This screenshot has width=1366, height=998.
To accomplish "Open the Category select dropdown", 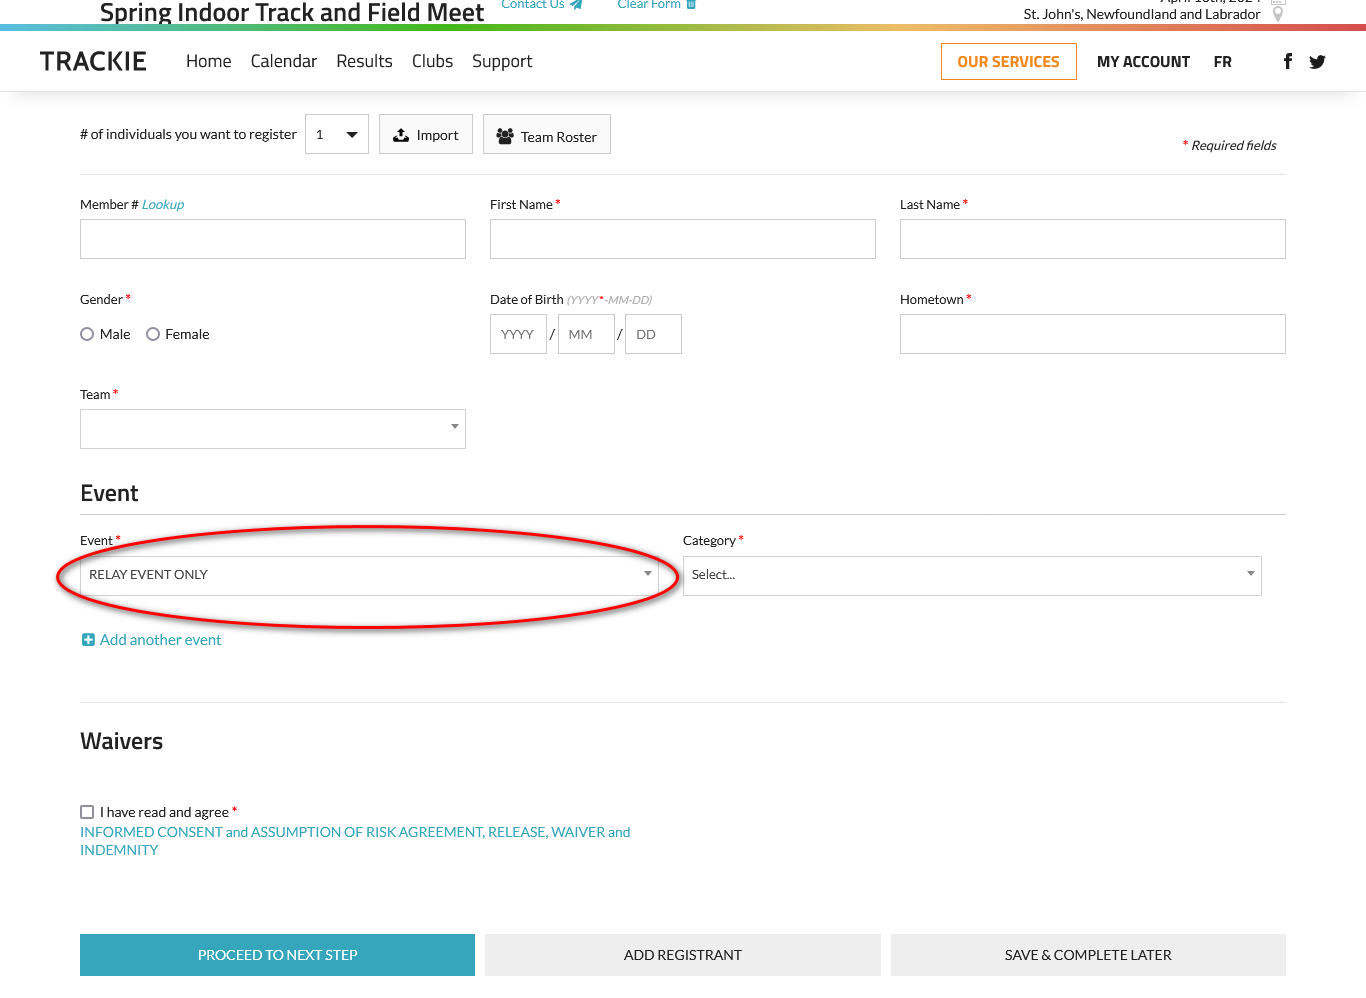I will pyautogui.click(x=971, y=576).
